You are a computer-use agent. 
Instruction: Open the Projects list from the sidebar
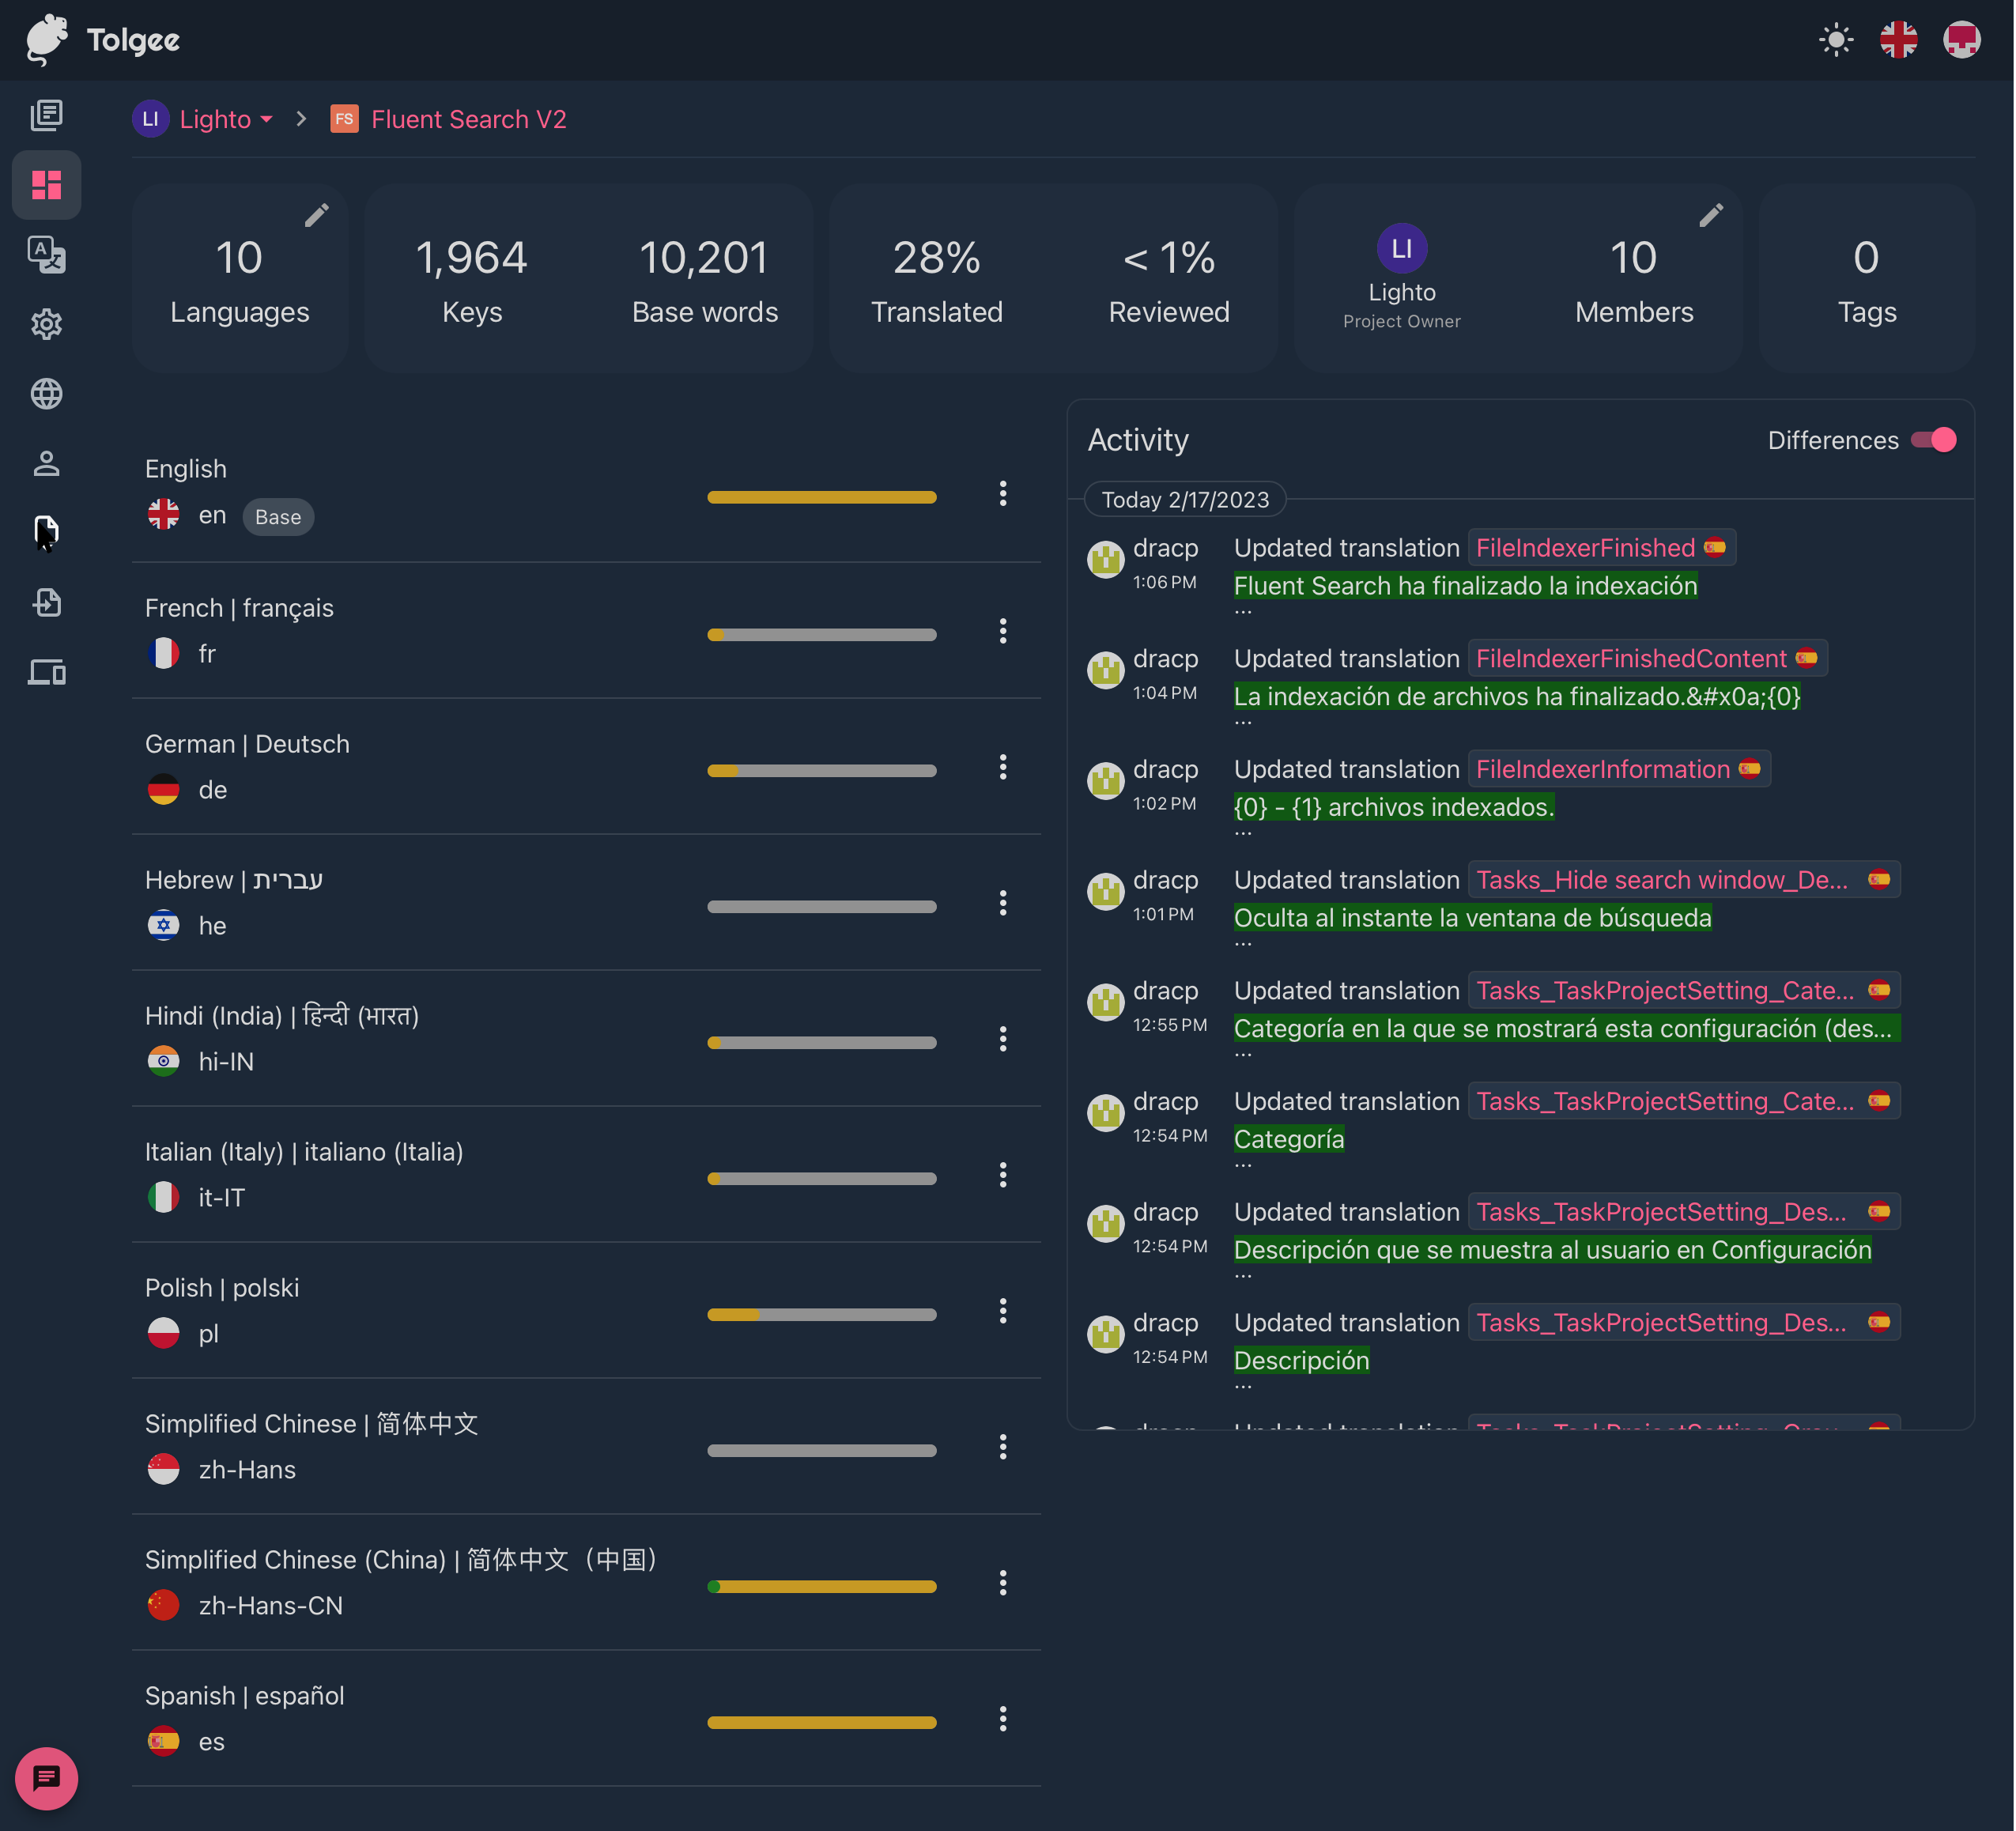tap(46, 115)
